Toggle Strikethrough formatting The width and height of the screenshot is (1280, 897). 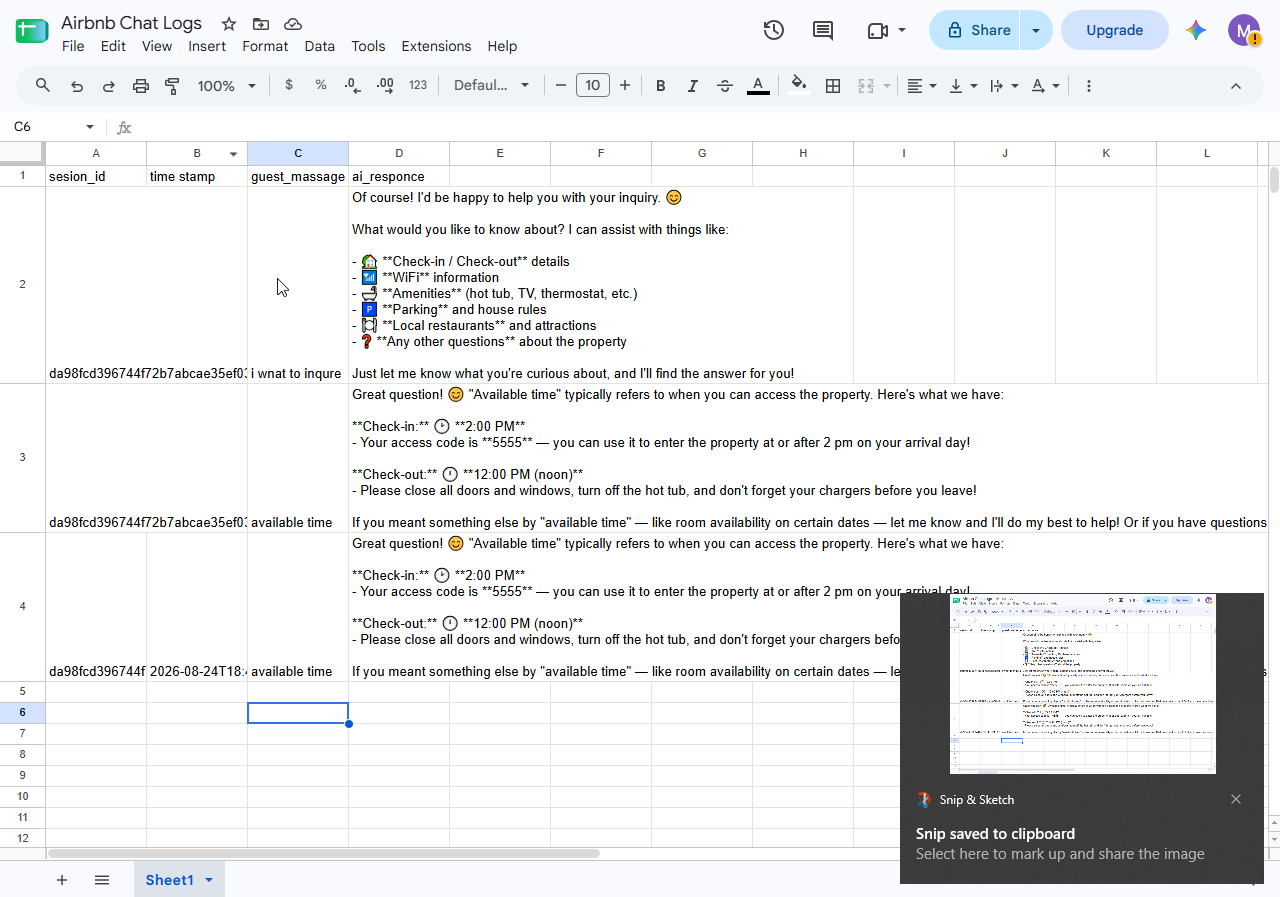[725, 86]
